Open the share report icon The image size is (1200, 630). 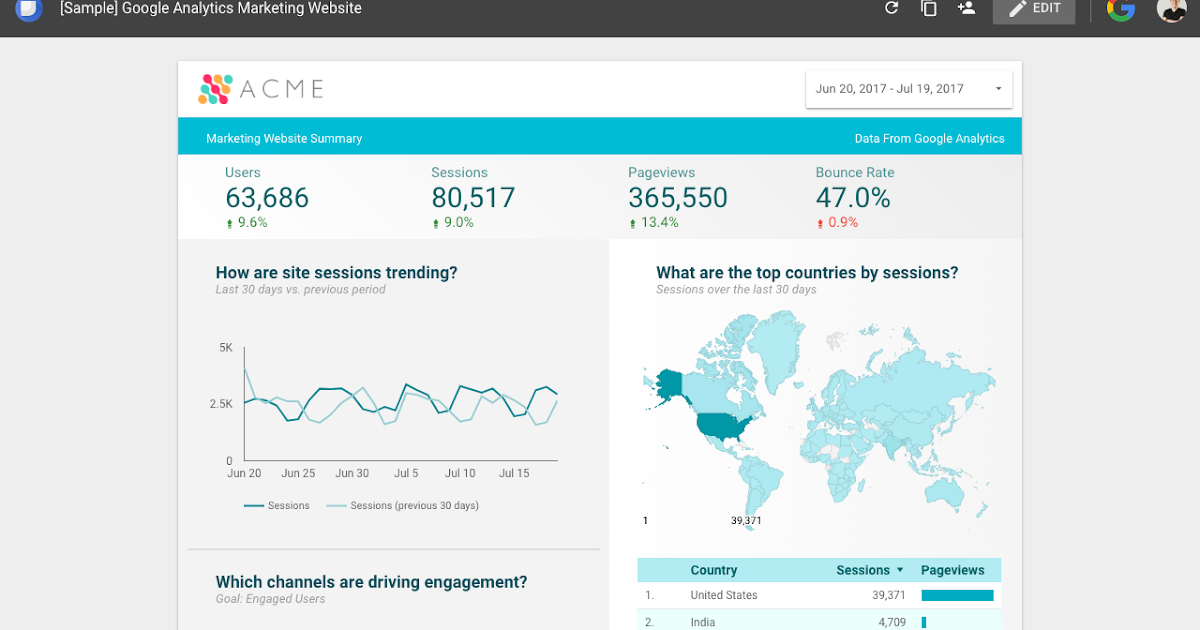tap(966, 8)
